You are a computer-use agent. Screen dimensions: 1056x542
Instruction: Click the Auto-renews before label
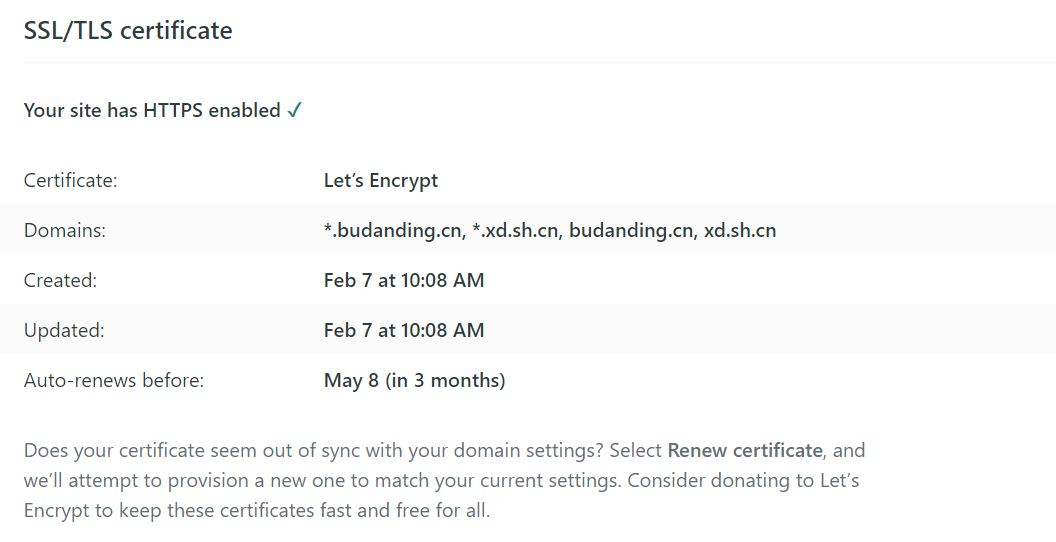point(113,381)
